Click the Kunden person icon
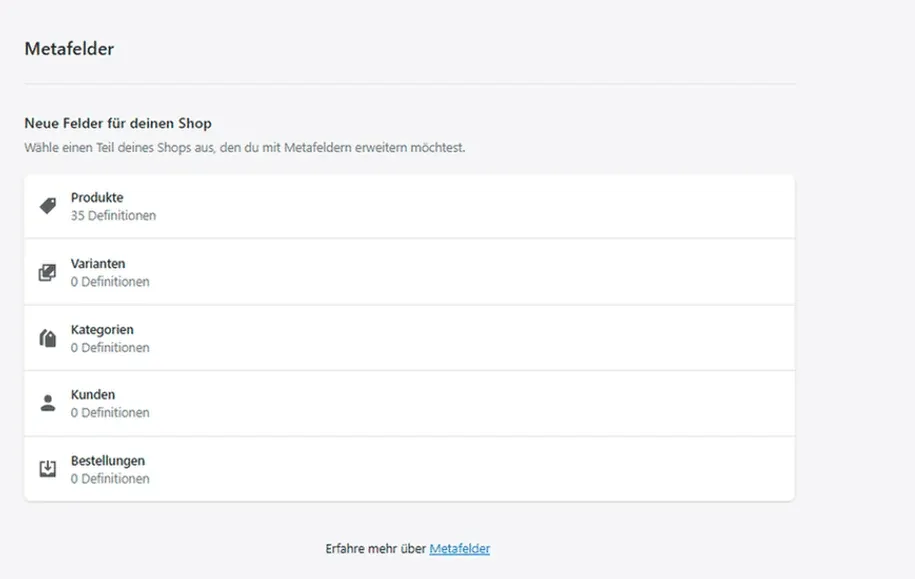Image resolution: width=915 pixels, height=579 pixels. (47, 403)
